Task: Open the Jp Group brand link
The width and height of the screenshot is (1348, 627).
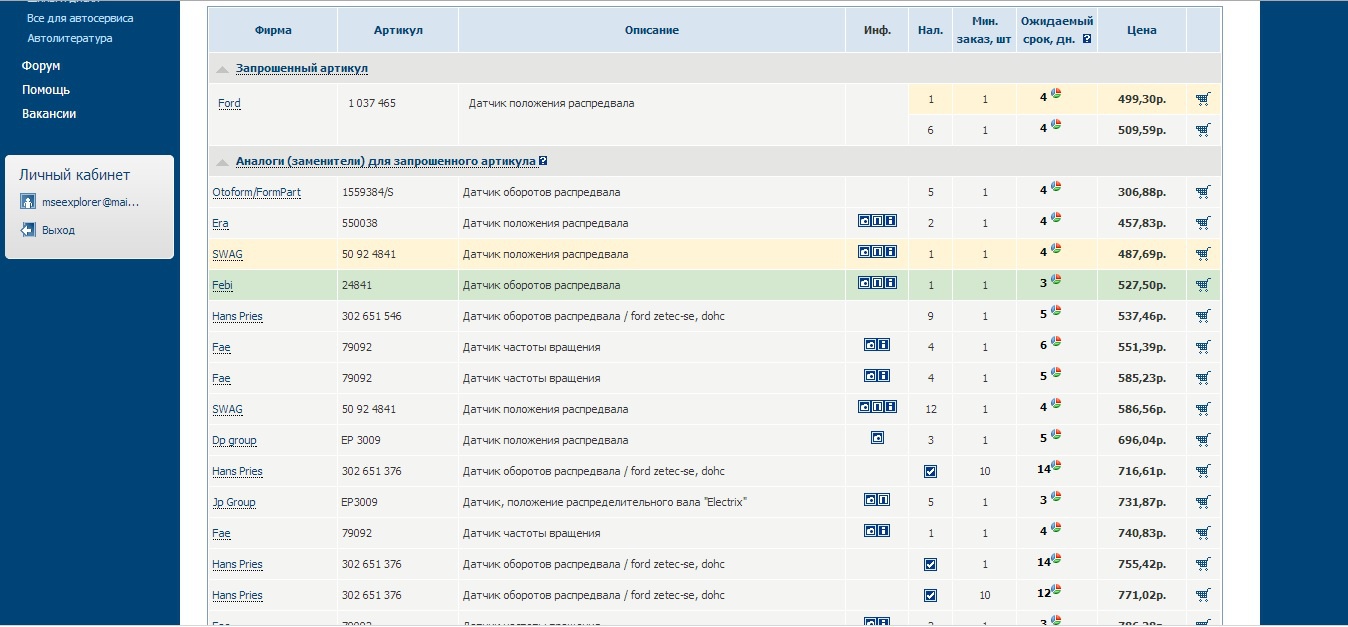Action: tap(233, 502)
